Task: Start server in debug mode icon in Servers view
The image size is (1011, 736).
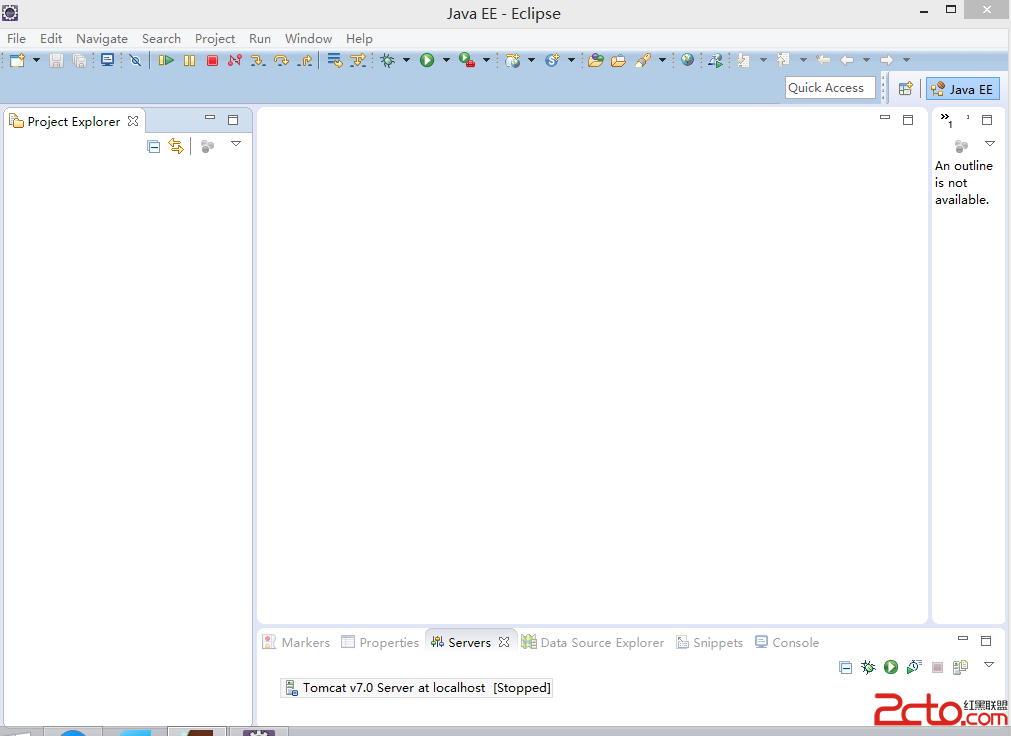Action: click(x=868, y=667)
